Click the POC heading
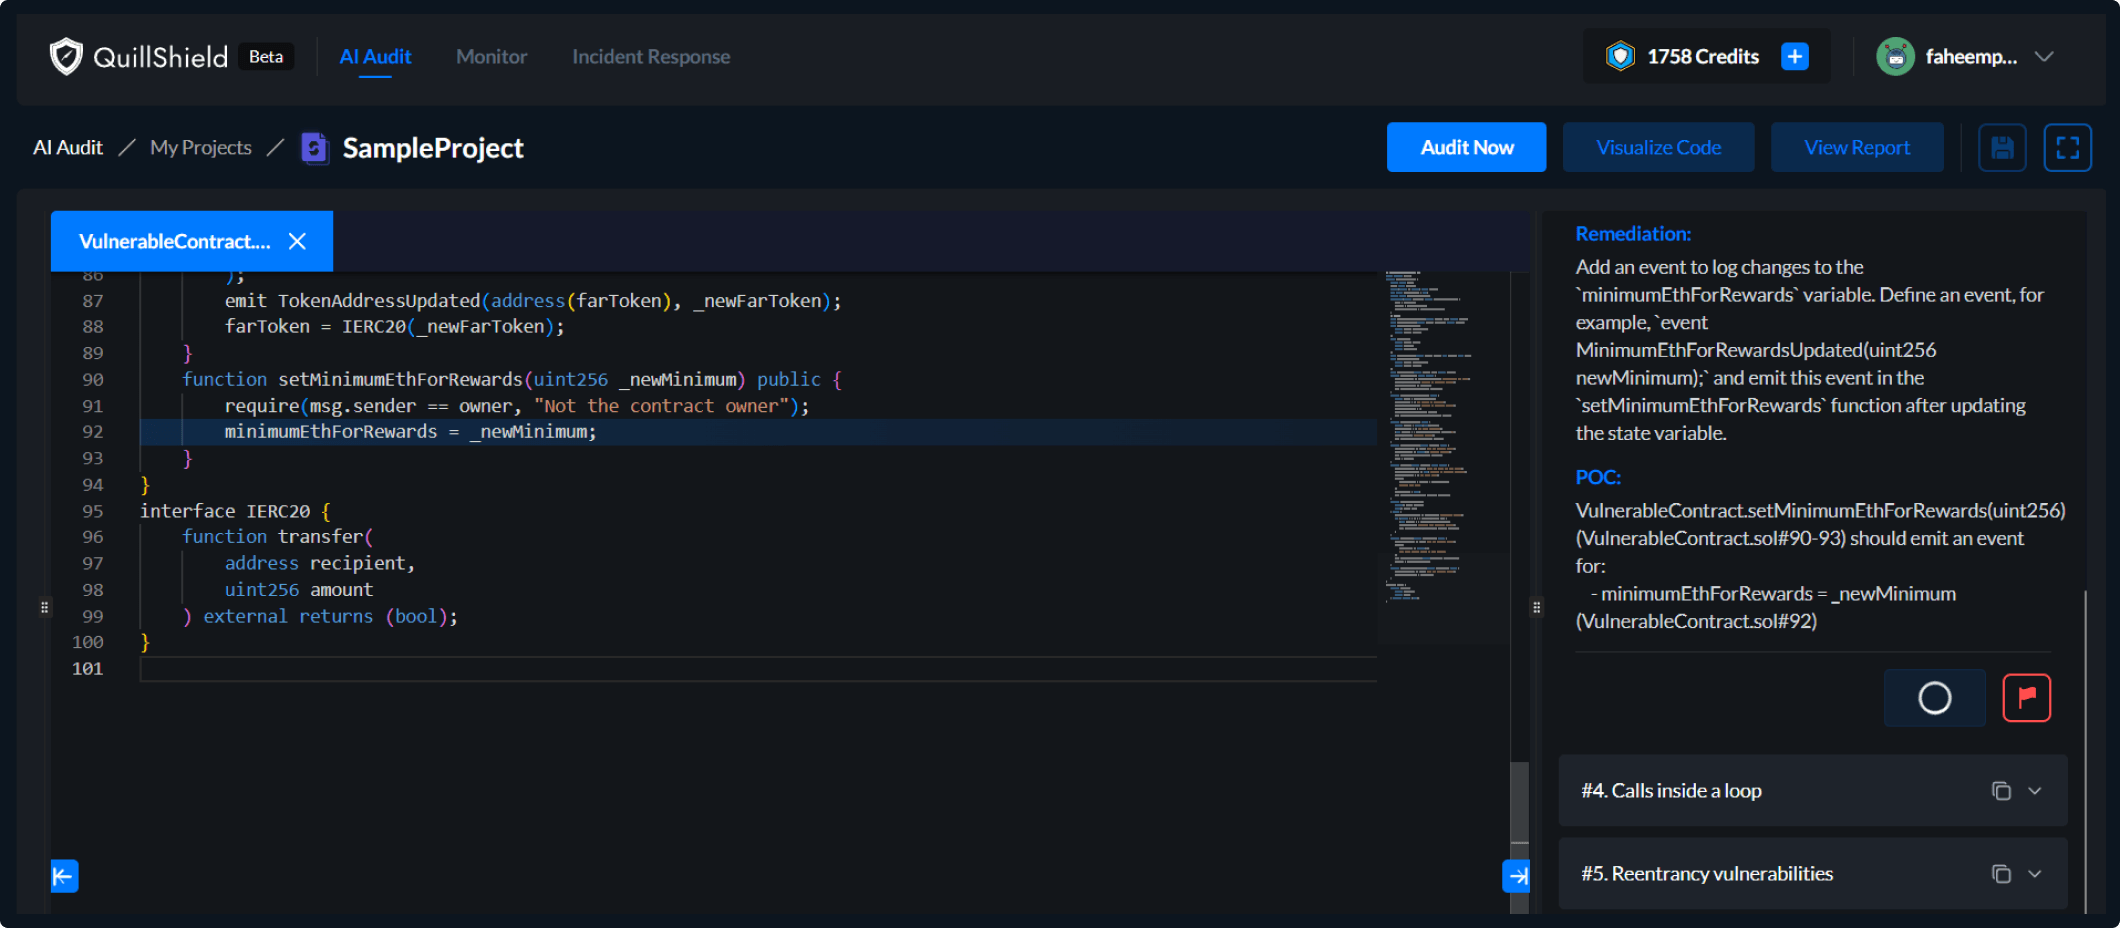 point(1598,477)
